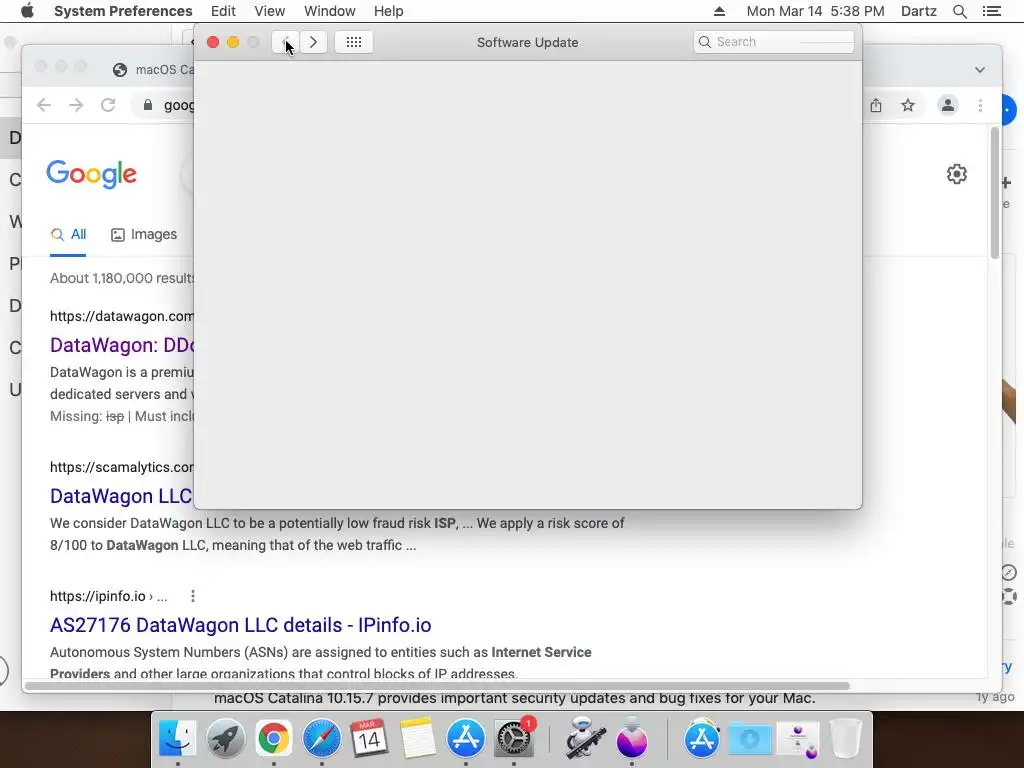Screen dimensions: 1024x768
Task: Open the Chrome profile avatar
Action: tap(948, 105)
